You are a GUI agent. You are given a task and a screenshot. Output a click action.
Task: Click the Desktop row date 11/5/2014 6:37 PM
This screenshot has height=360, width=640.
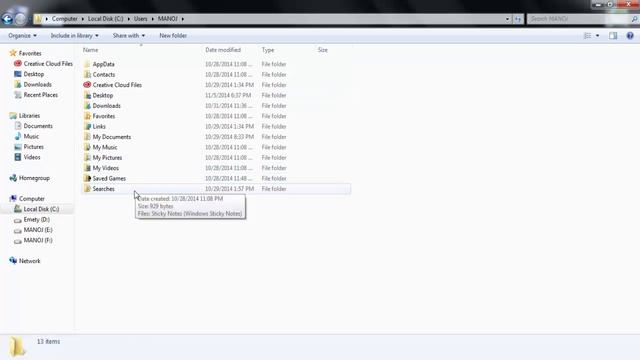point(228,96)
